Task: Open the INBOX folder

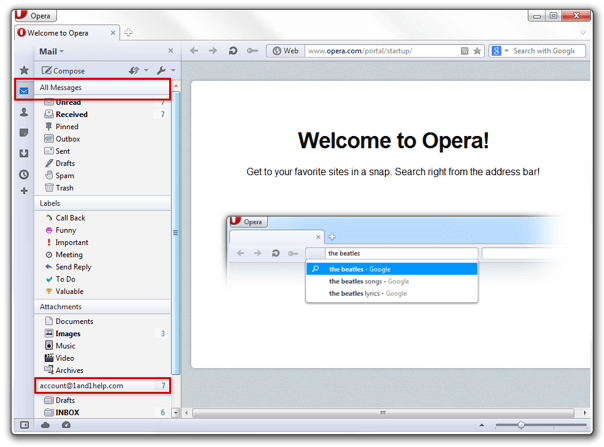Action: click(102, 413)
